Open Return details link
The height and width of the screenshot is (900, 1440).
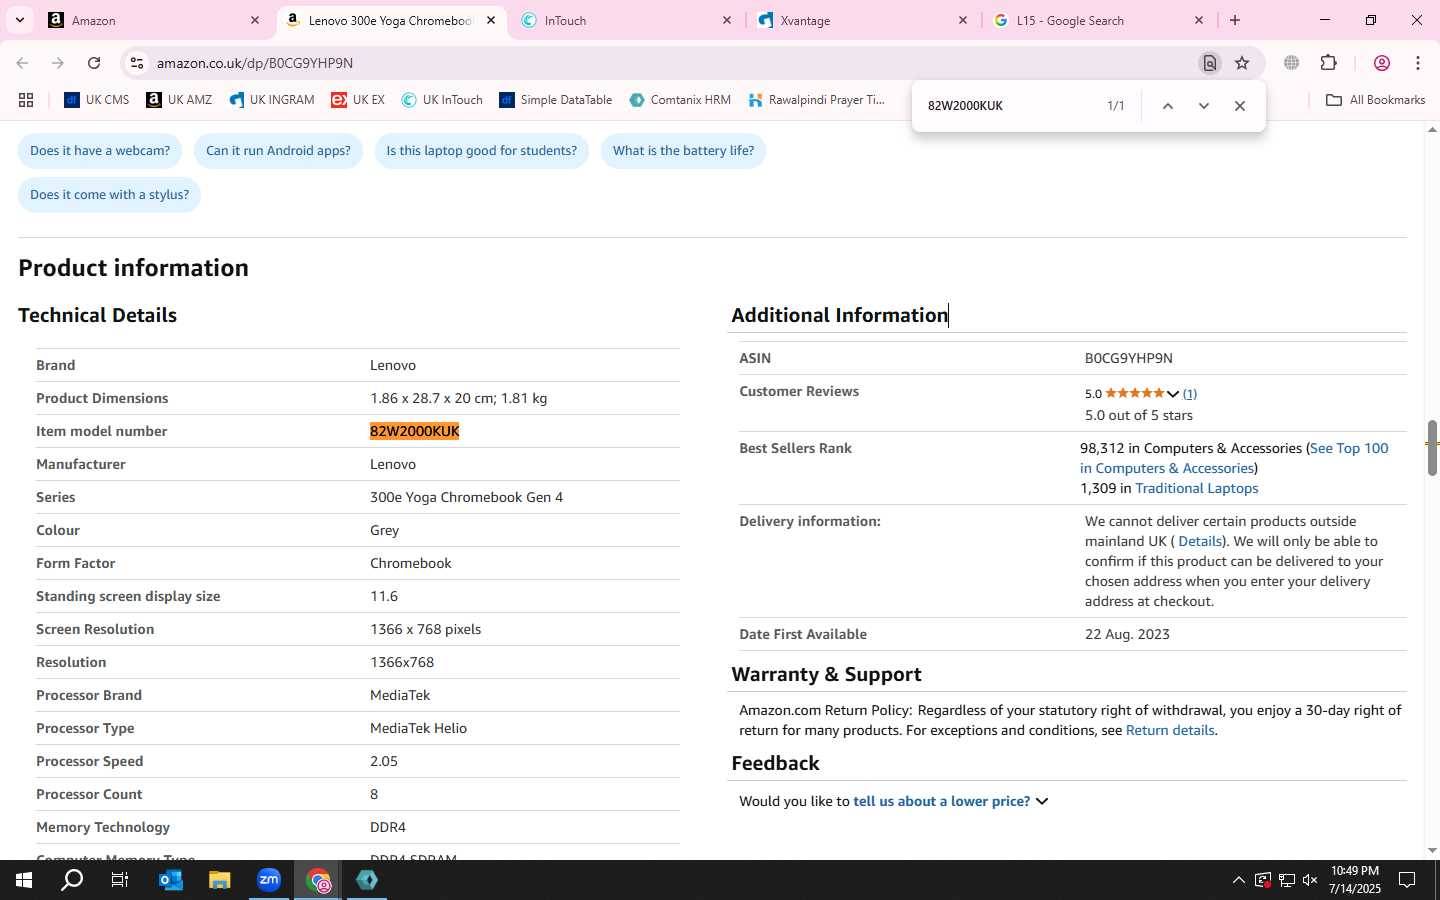pyautogui.click(x=1170, y=730)
